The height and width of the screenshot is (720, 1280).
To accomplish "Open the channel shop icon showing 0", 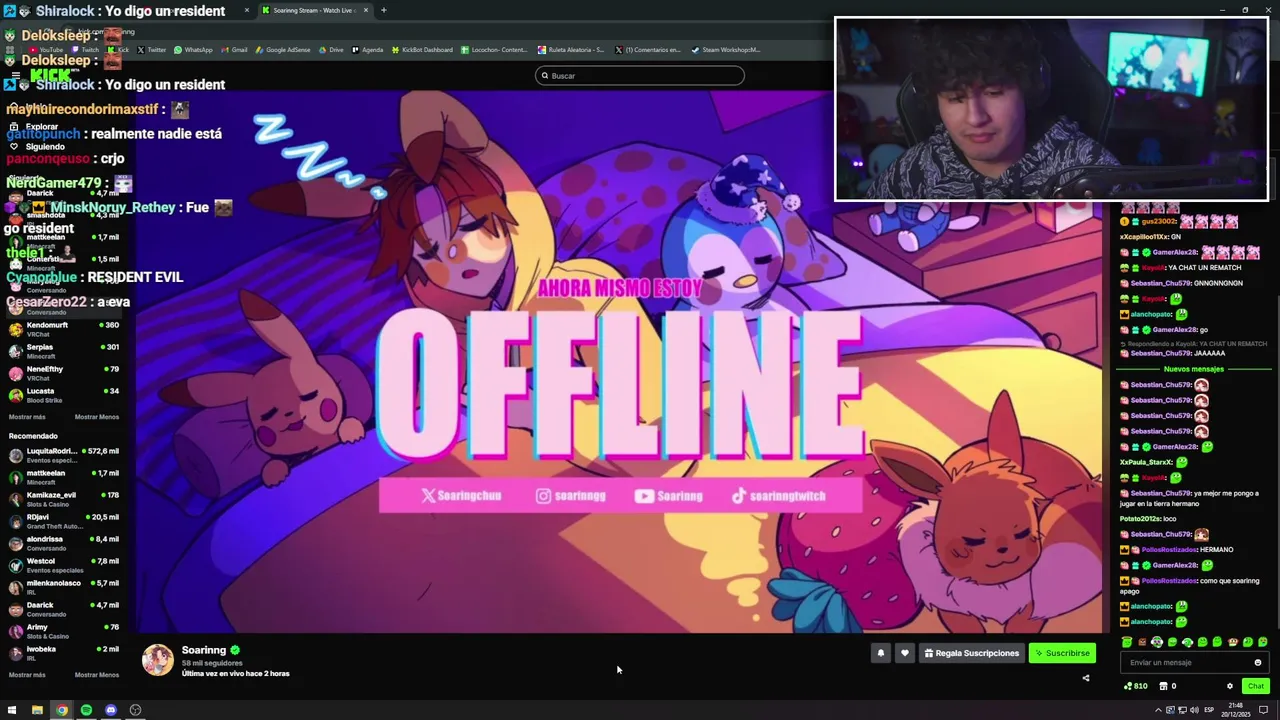I will click(1168, 686).
